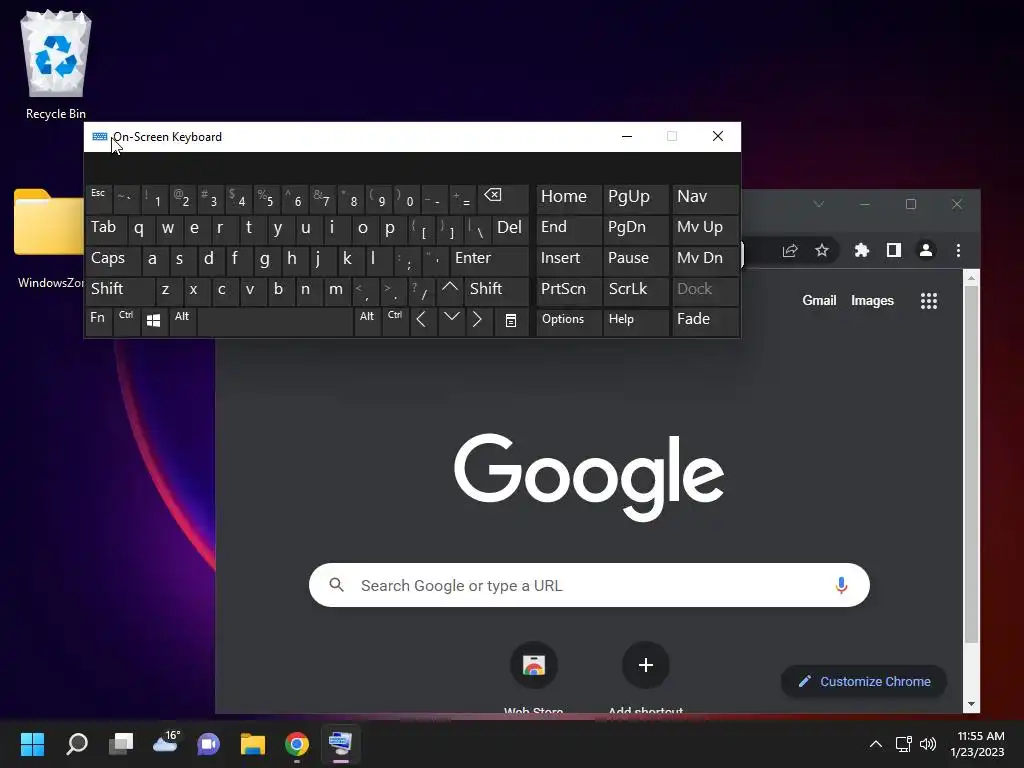Open the Recycle Bin desktop icon

tap(56, 65)
